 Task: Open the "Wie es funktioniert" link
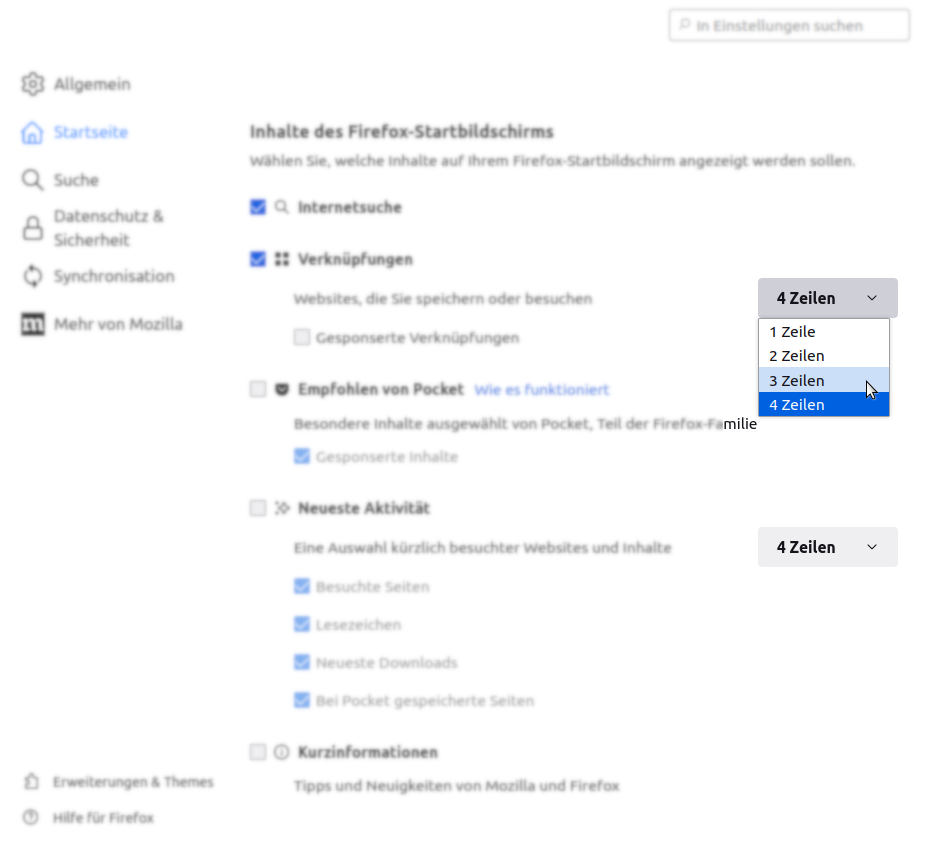click(x=541, y=389)
